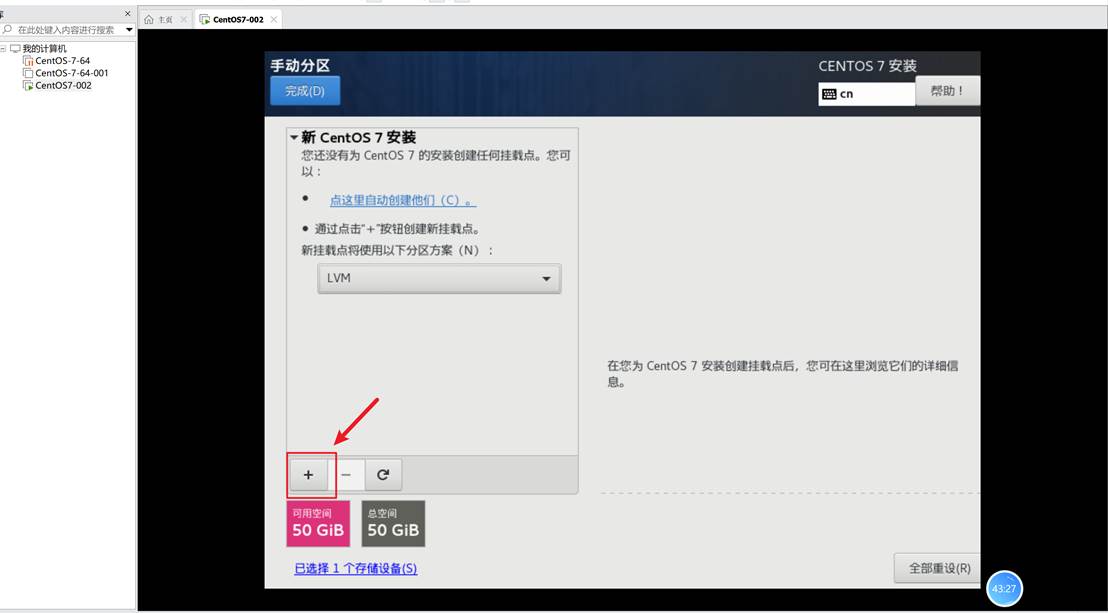Click the blue 完成(D) button
The height and width of the screenshot is (613, 1108).
[x=305, y=91]
